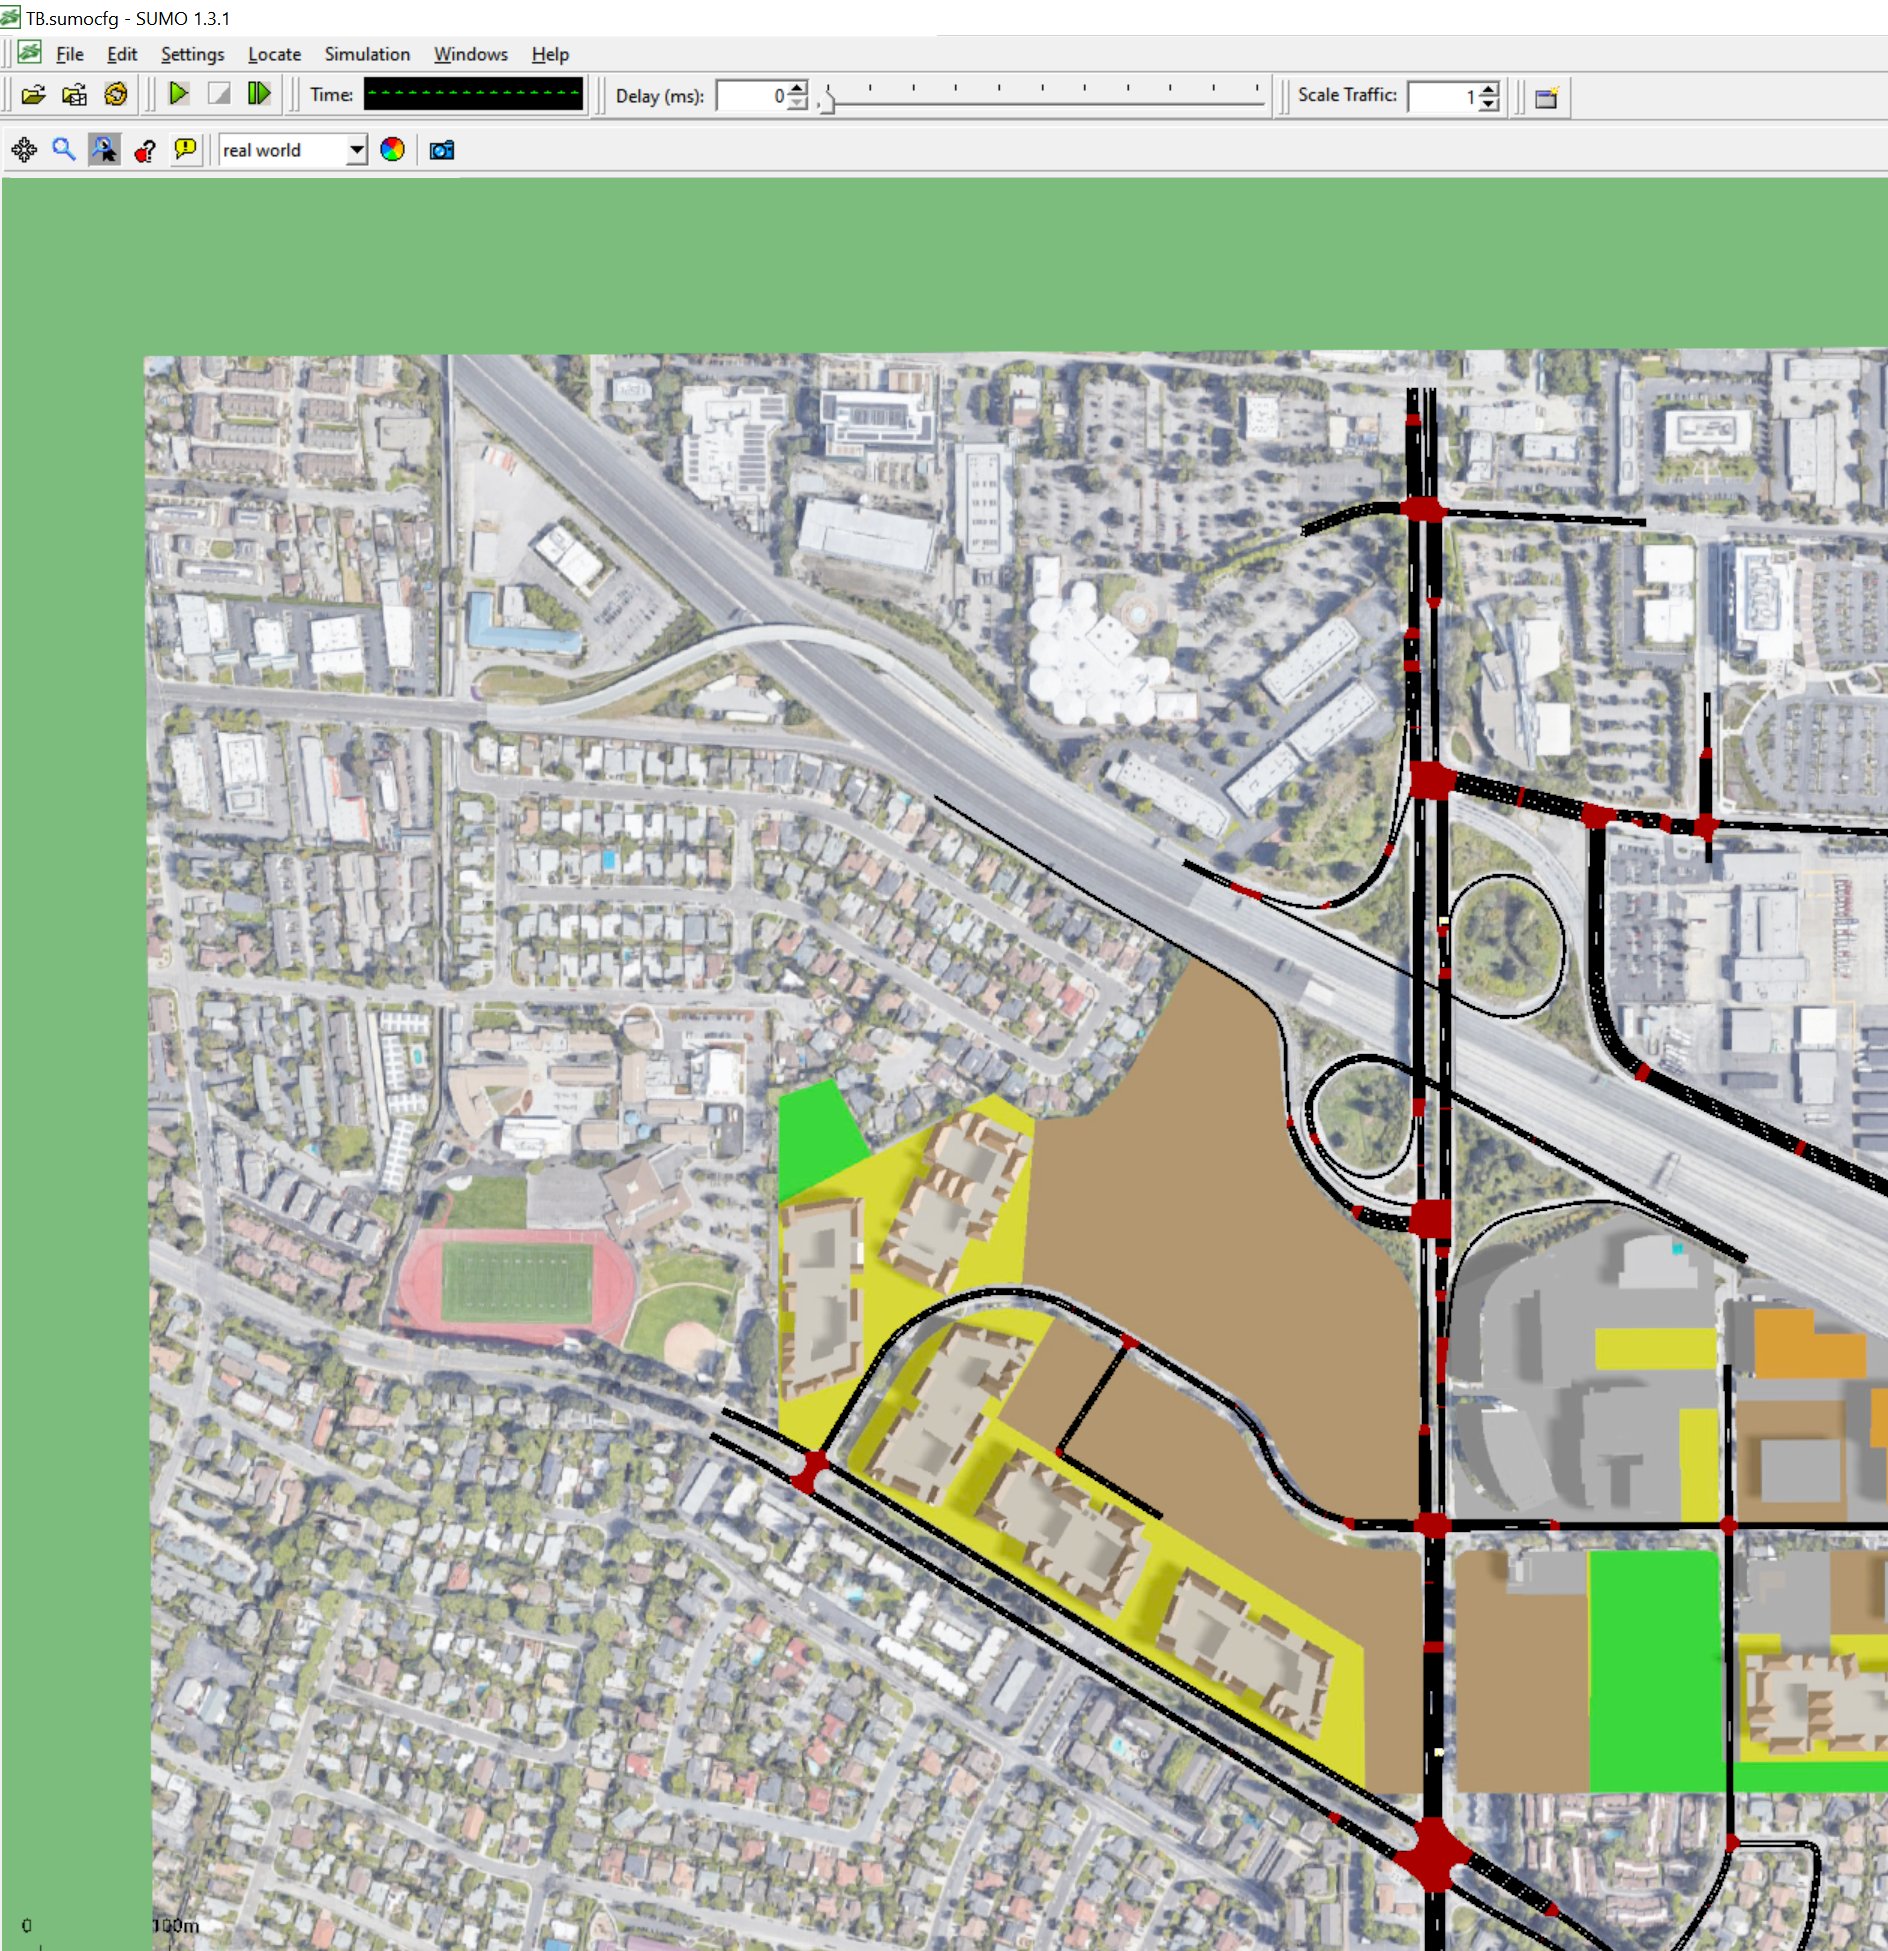
Task: Click the red question-mark icon
Action: pyautogui.click(x=145, y=150)
